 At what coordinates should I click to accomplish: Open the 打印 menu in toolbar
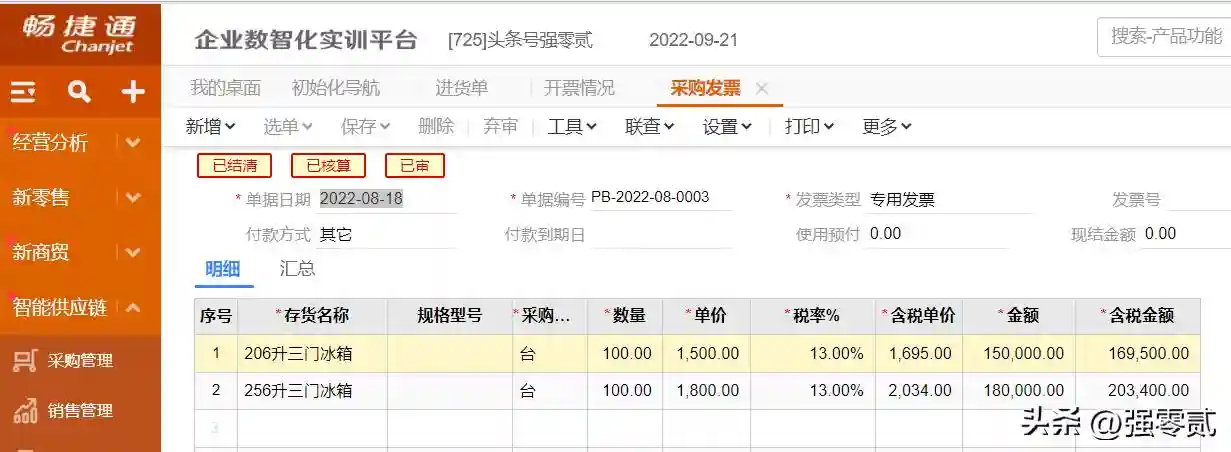(809, 126)
